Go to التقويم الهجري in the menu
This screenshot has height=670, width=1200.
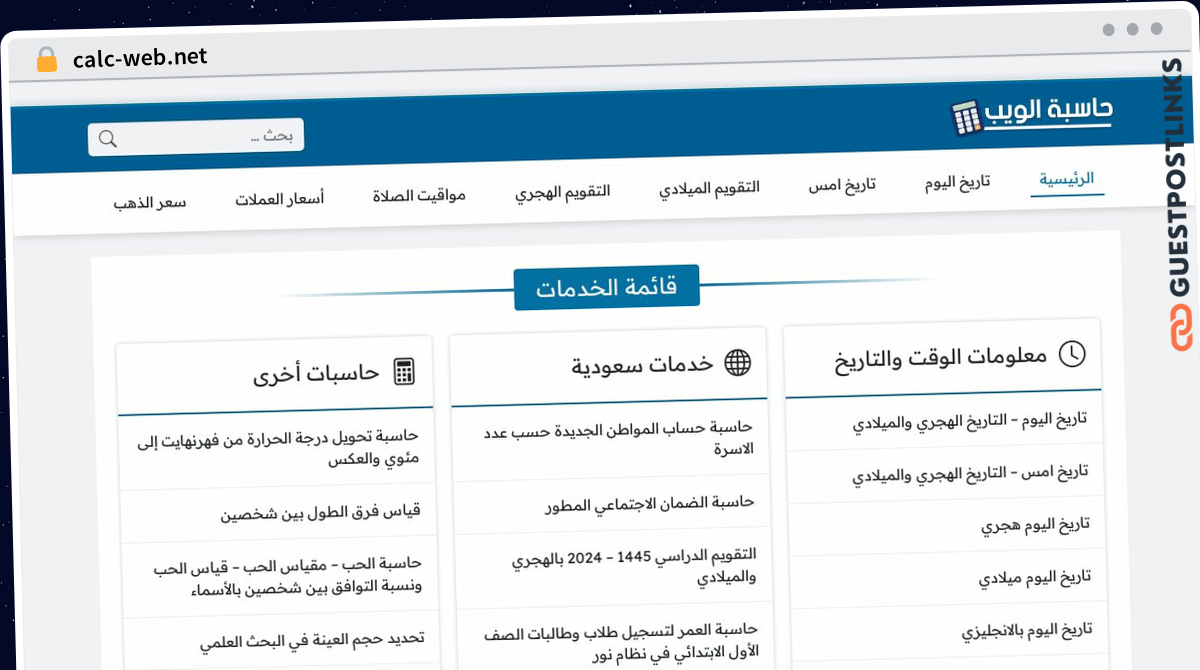(x=563, y=192)
